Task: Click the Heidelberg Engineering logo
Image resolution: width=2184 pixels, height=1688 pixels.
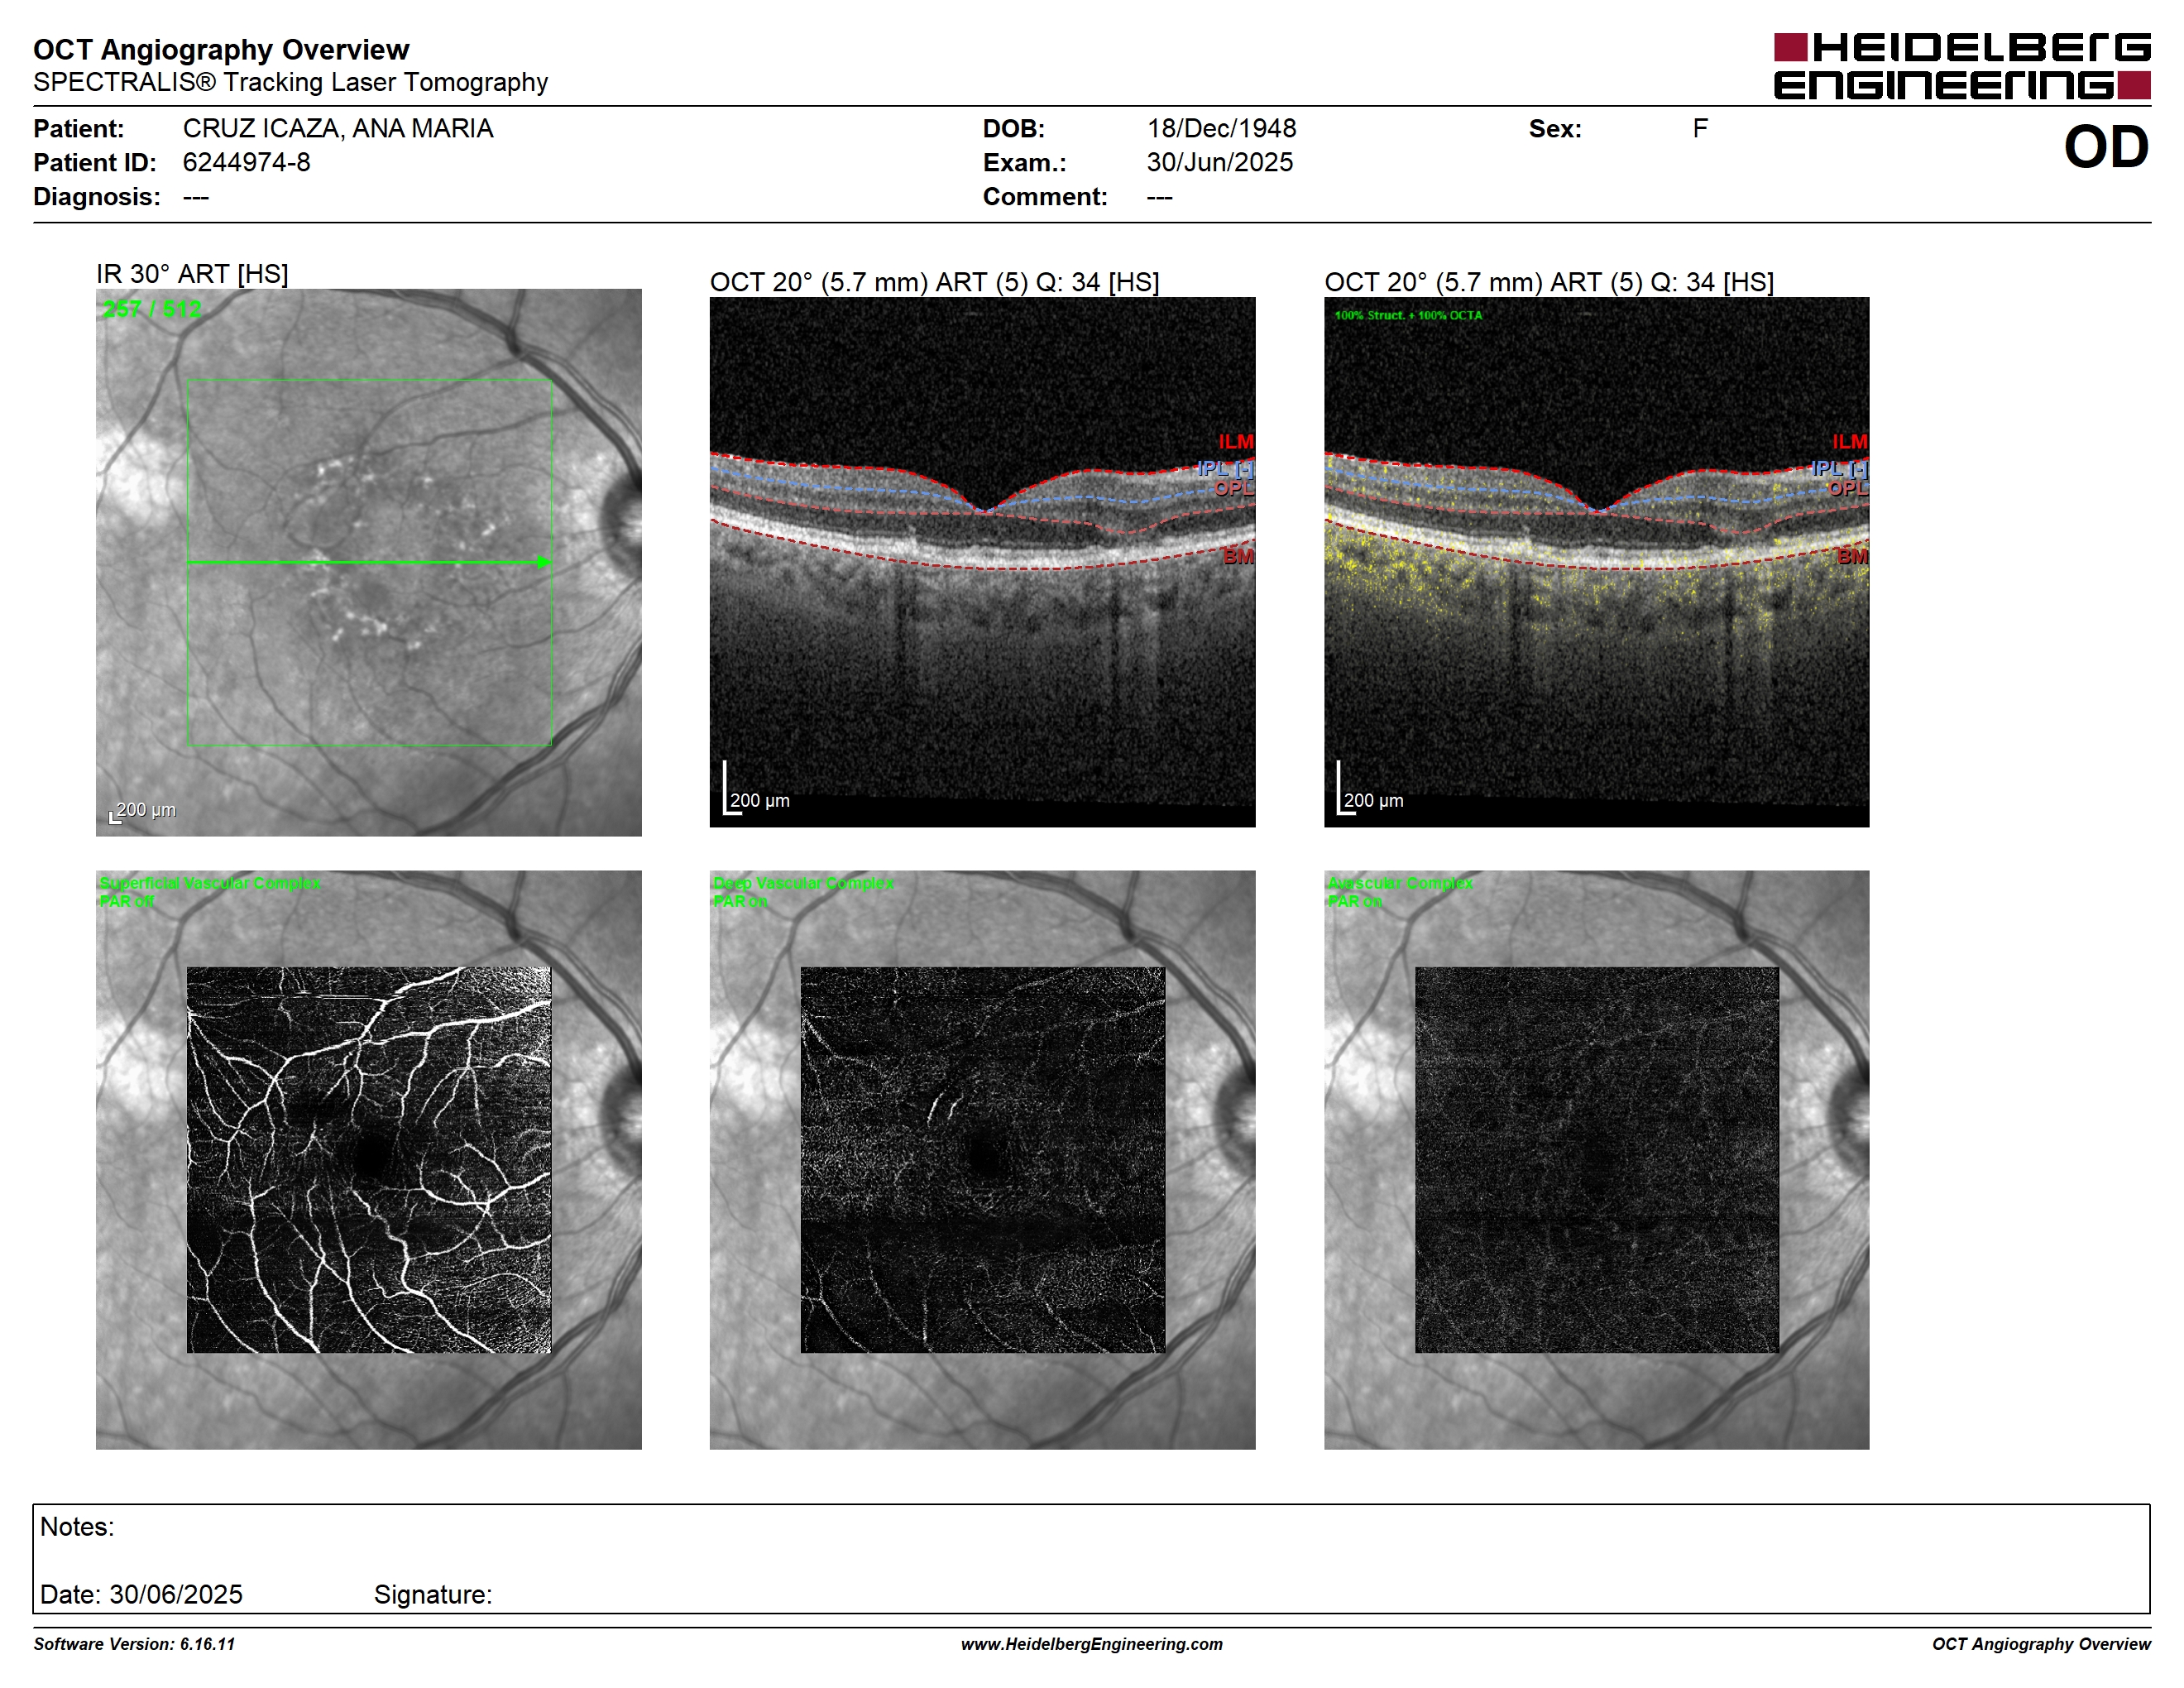Action: click(1961, 66)
